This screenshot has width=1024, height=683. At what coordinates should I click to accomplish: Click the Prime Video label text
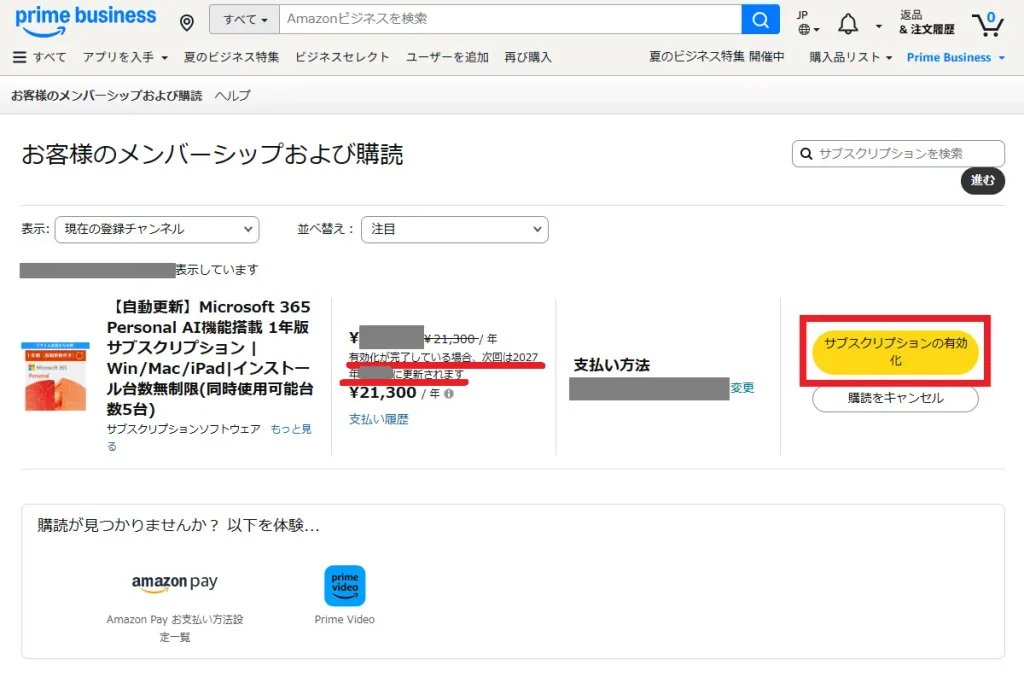(x=345, y=620)
